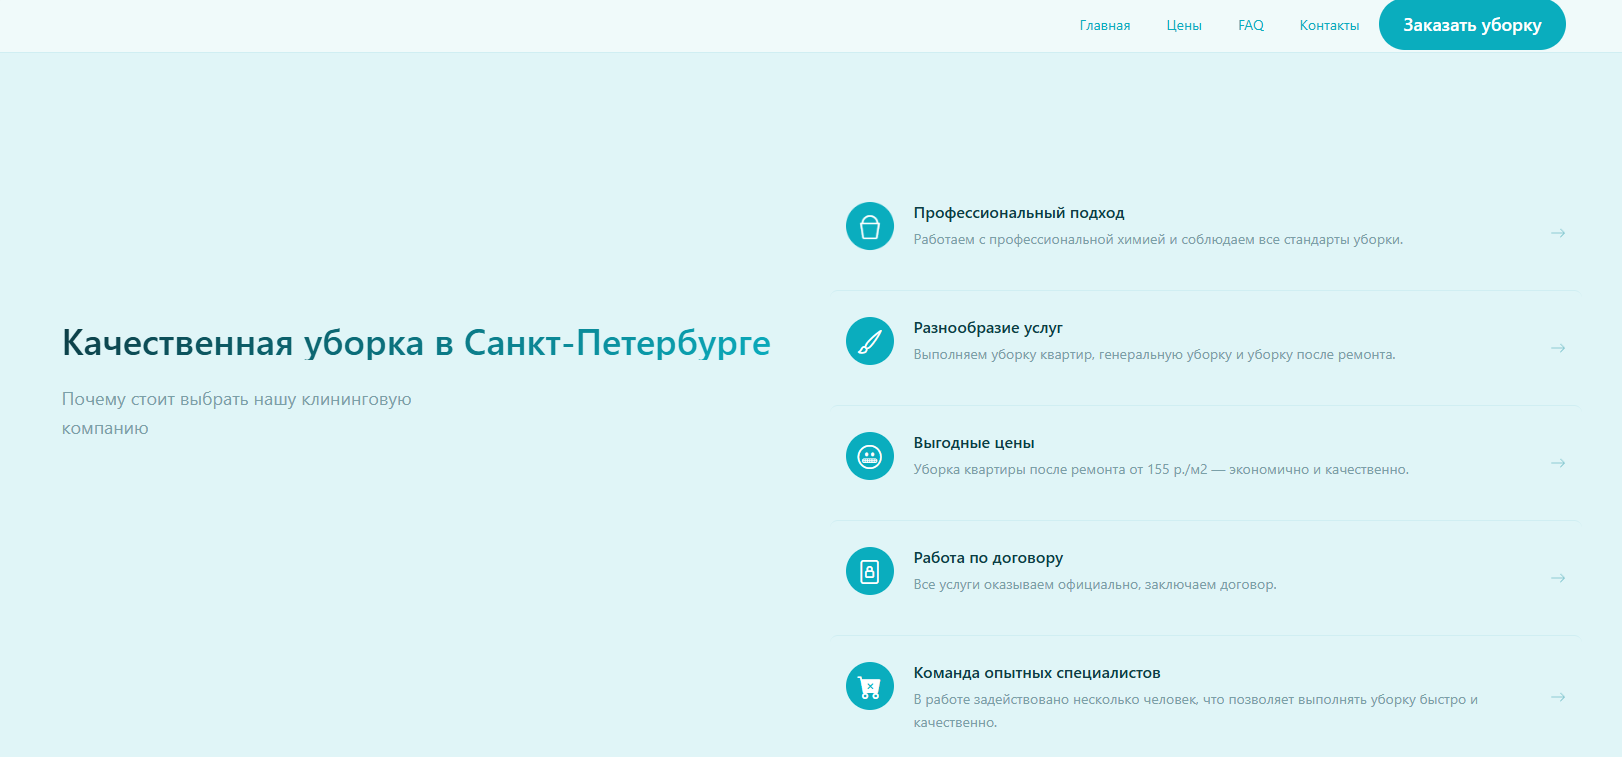The image size is (1622, 757).
Task: Expand Команда опытных специалистов using its arrow
Action: 1557,697
